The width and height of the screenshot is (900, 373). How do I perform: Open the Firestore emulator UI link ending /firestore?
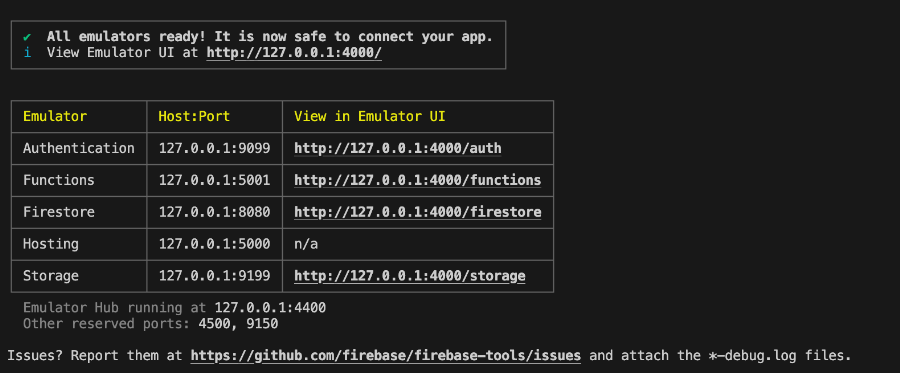coord(417,212)
